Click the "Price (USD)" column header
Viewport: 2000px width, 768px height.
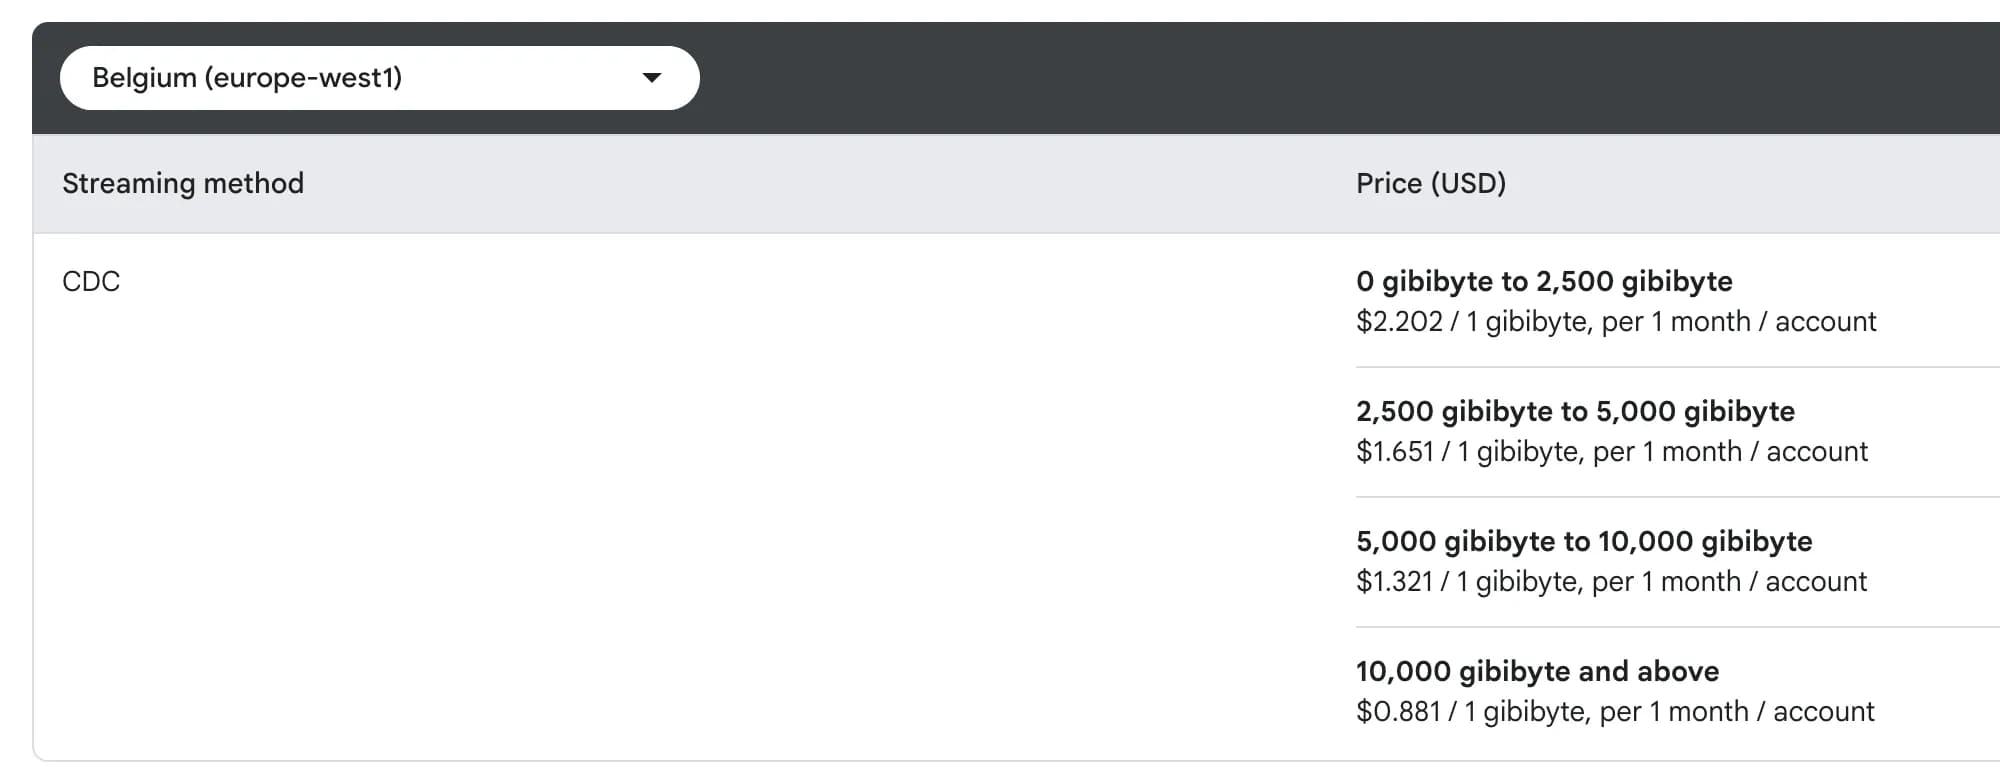point(1430,184)
